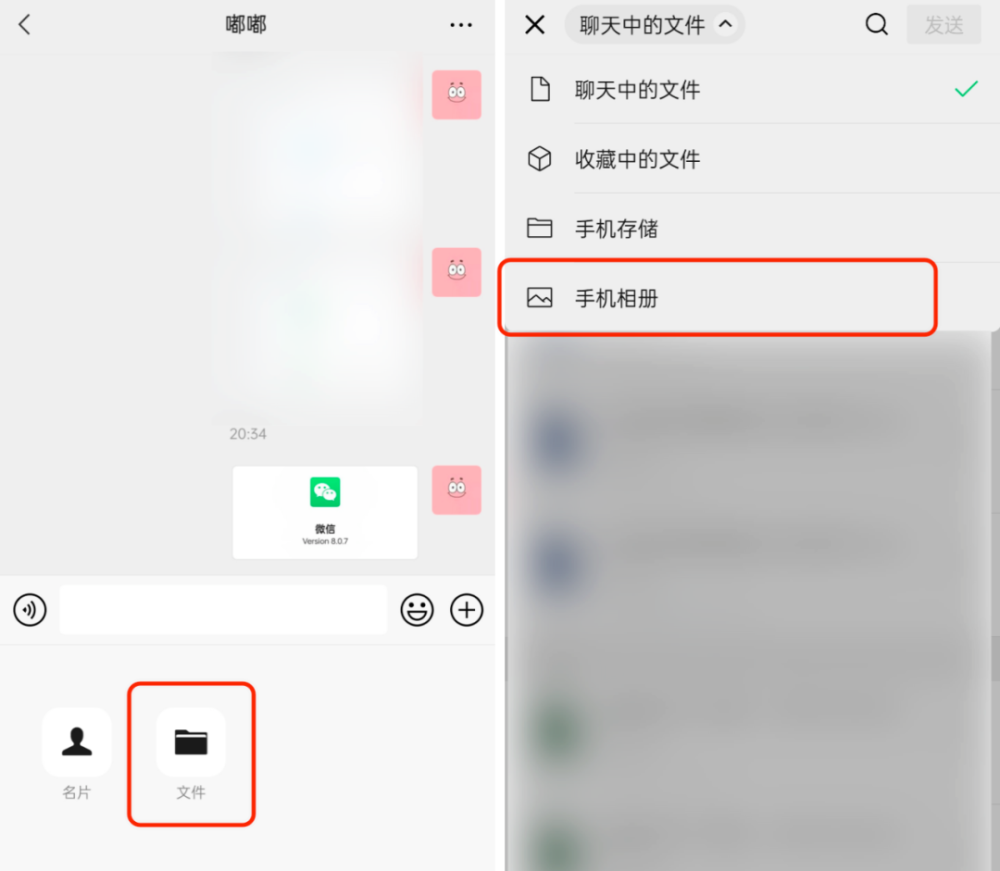Image resolution: width=1000 pixels, height=871 pixels.
Task: Select the 文件 folder icon
Action: click(x=191, y=742)
